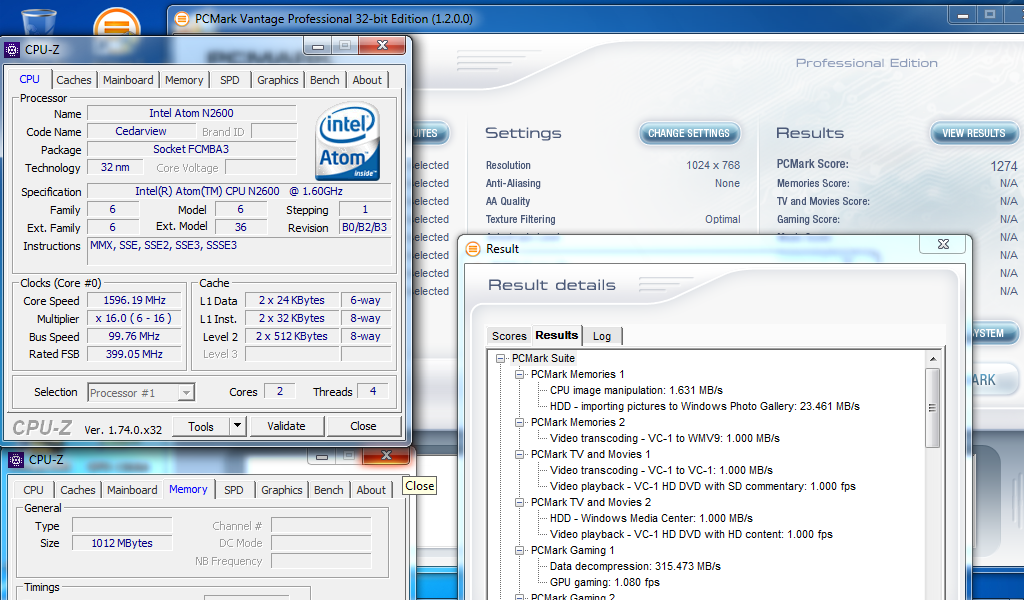The image size is (1024, 600).
Task: Click the PCMark Score value 1274
Action: coord(1004,166)
